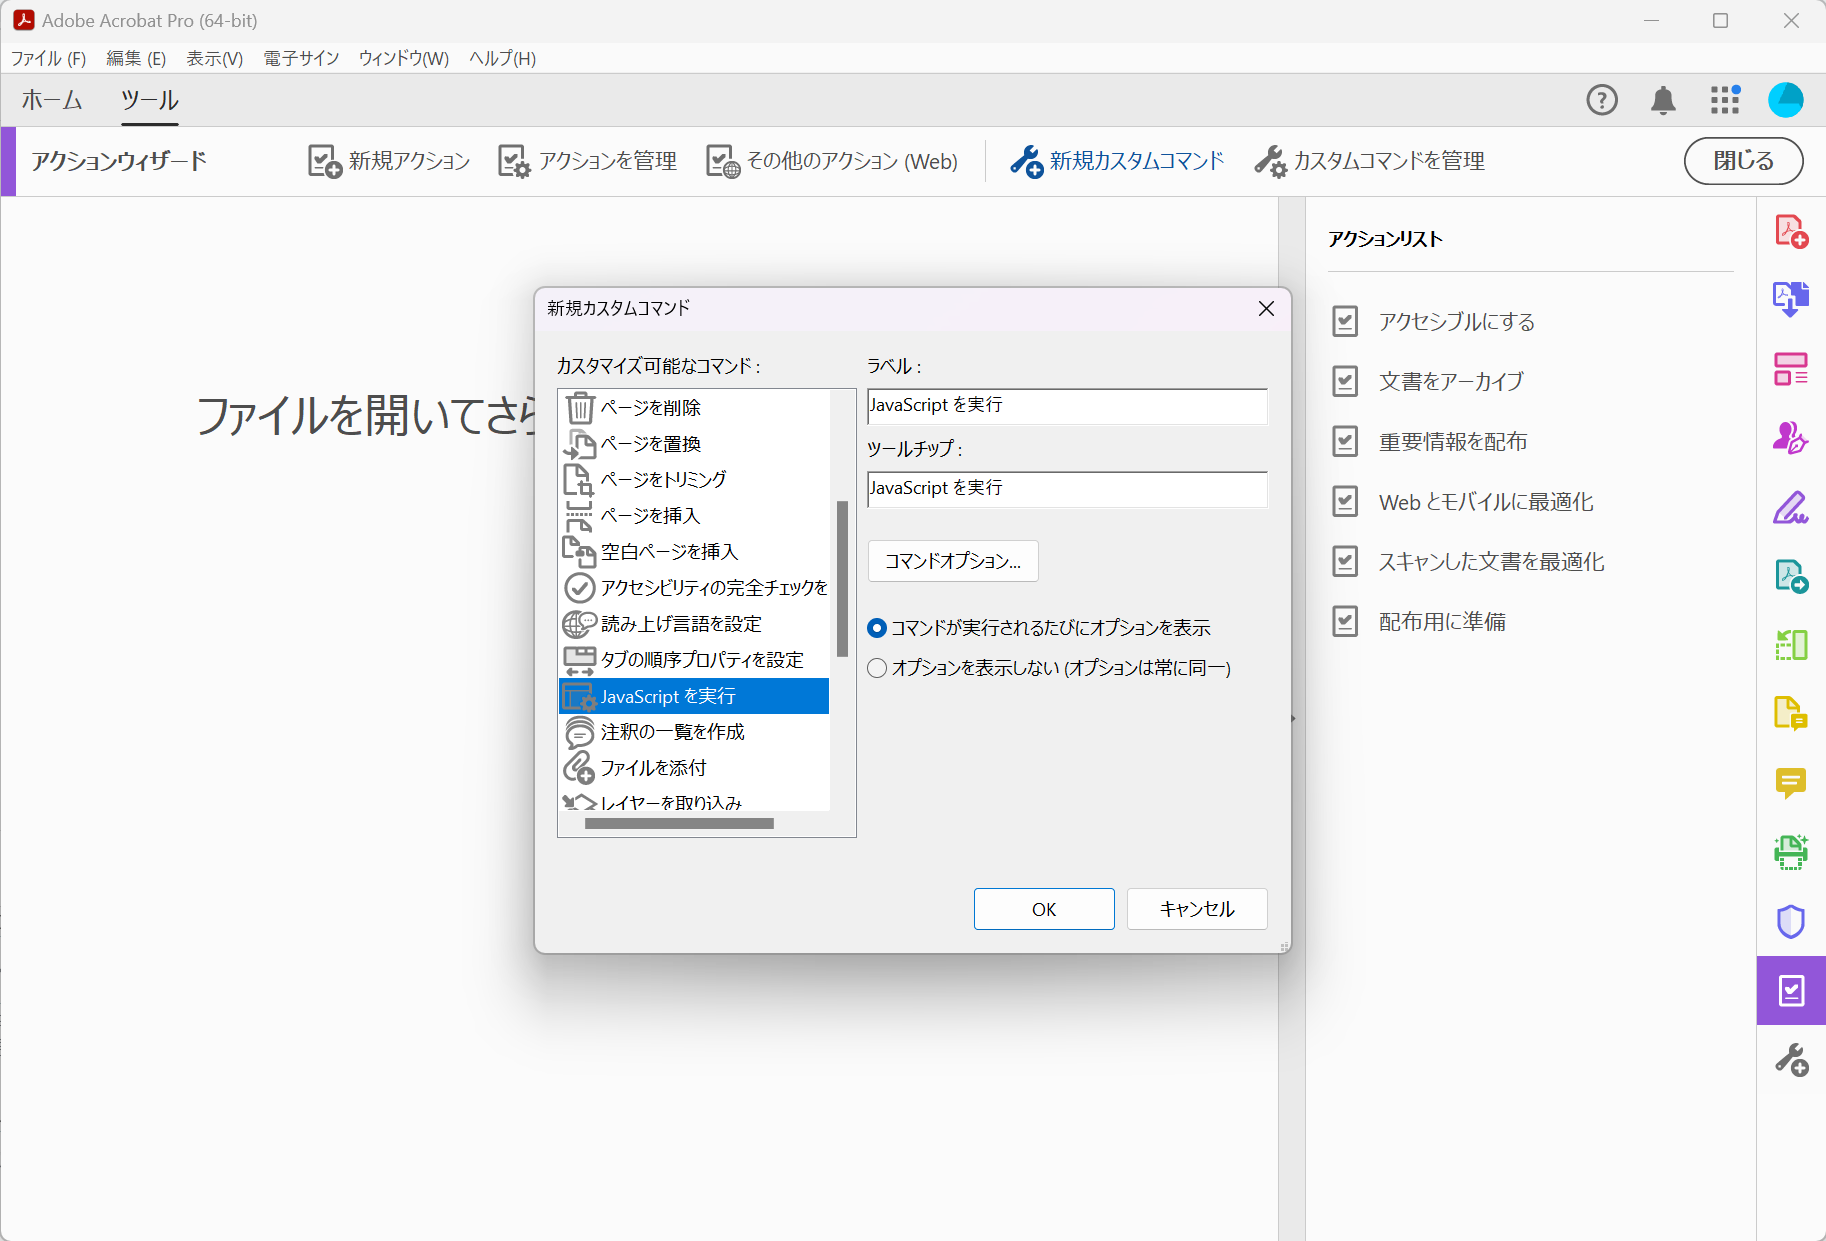
Task: Open the Fill & Sign pen tool icon
Action: point(1792,508)
